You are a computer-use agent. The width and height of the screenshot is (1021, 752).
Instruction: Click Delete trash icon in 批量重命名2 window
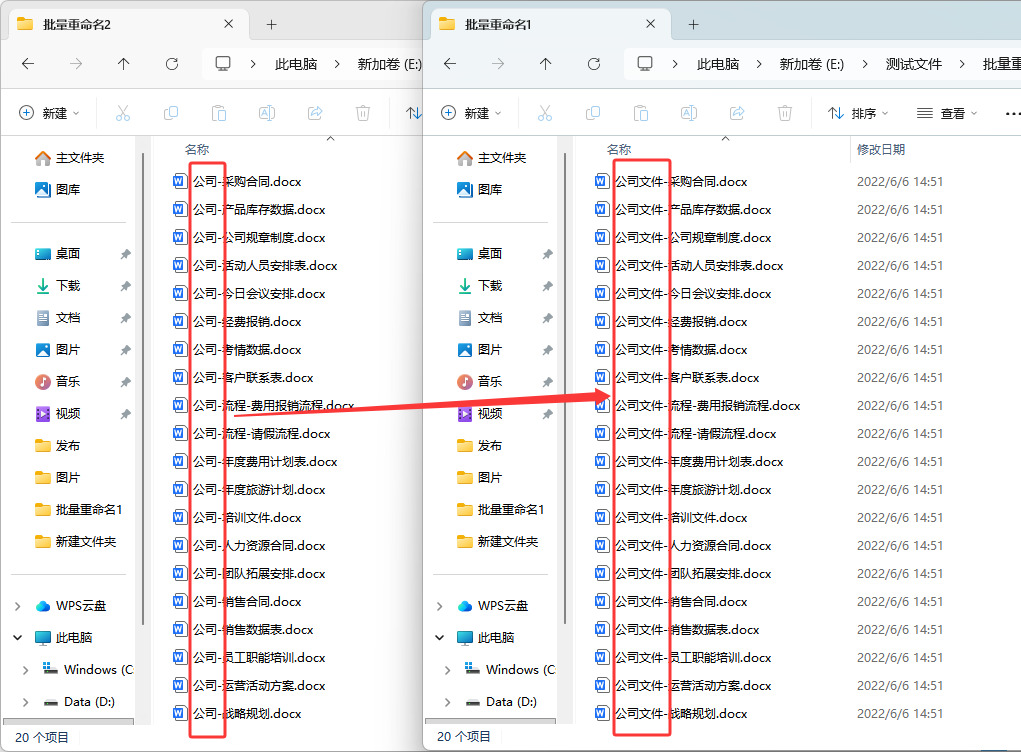click(363, 113)
